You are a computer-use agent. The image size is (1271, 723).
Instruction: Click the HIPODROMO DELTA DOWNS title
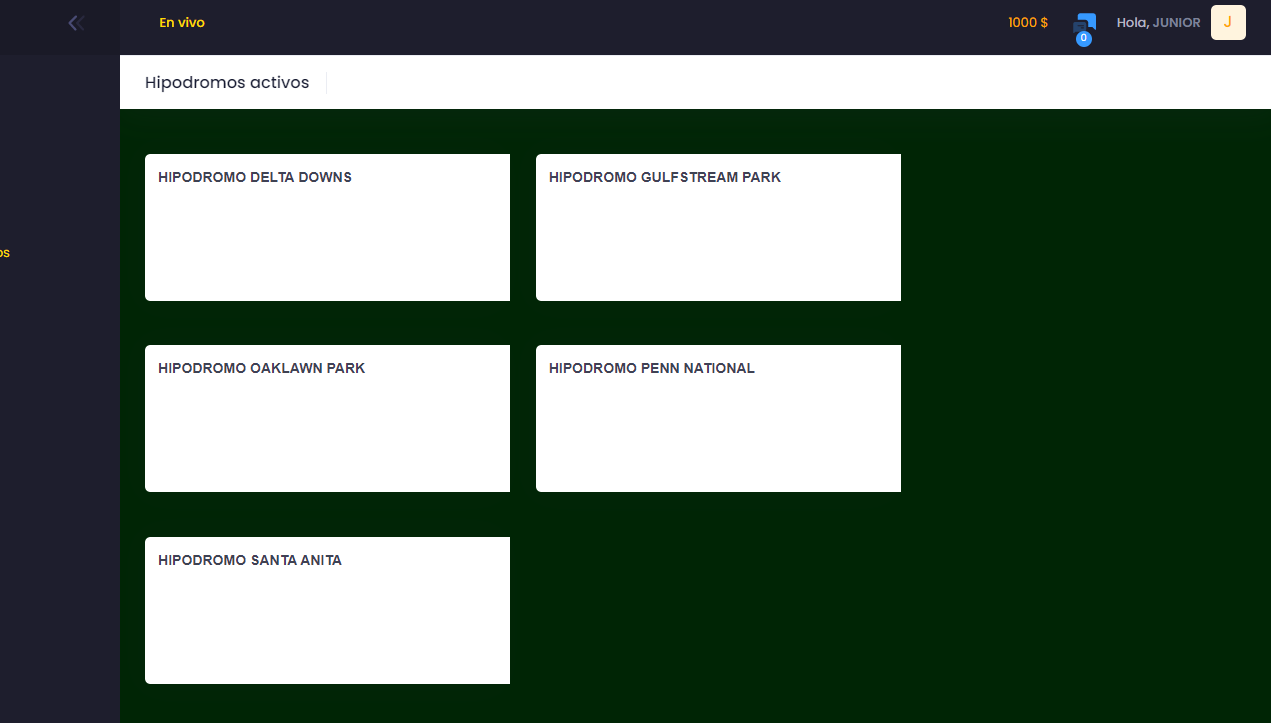click(x=255, y=177)
